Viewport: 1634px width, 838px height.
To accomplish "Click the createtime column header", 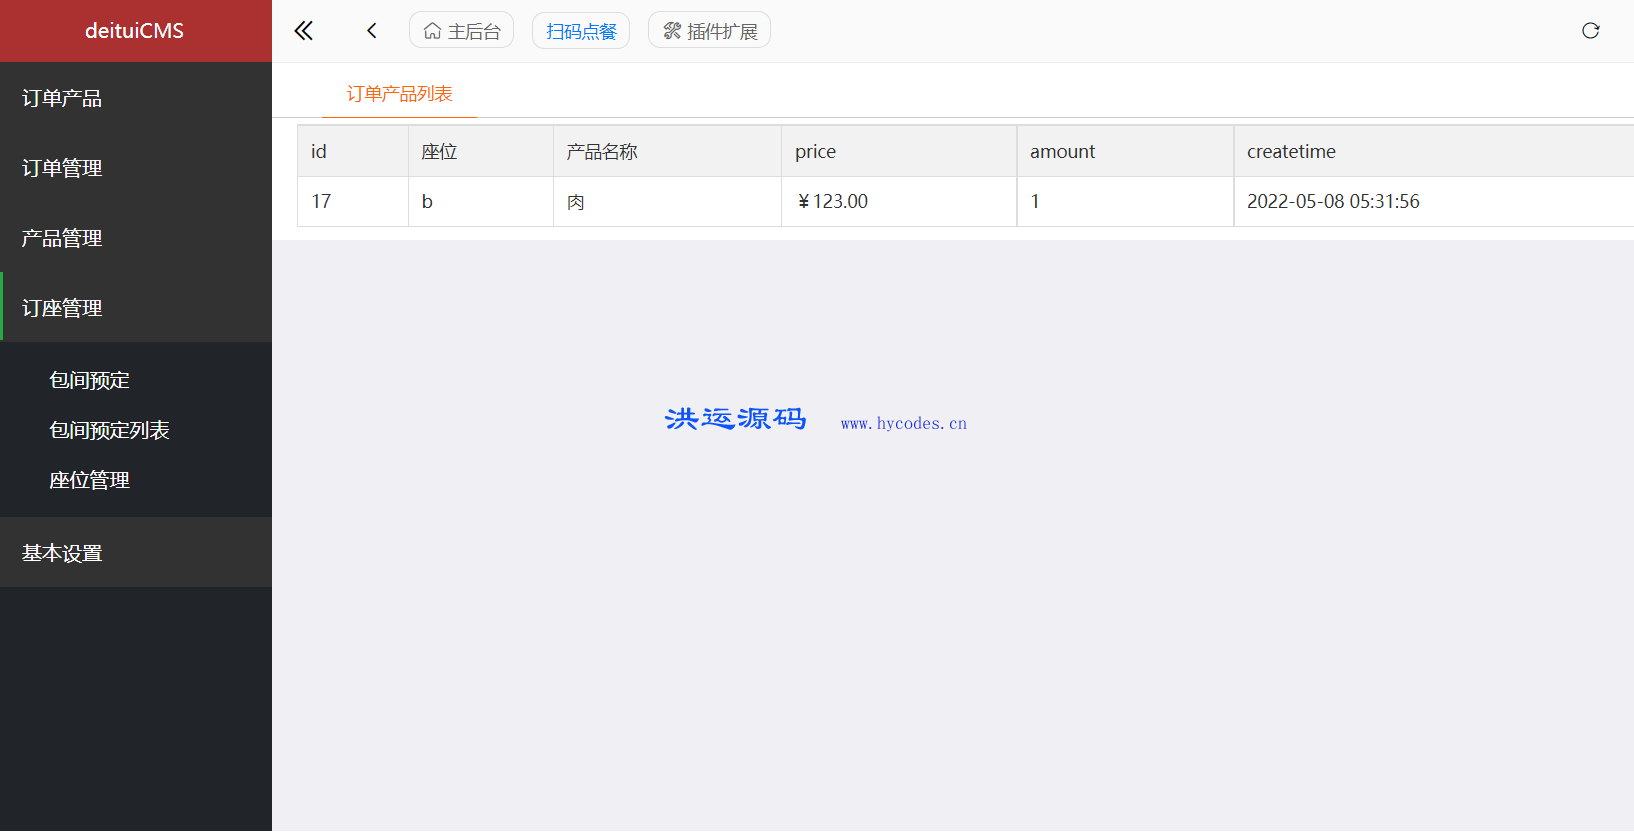I will (1434, 151).
